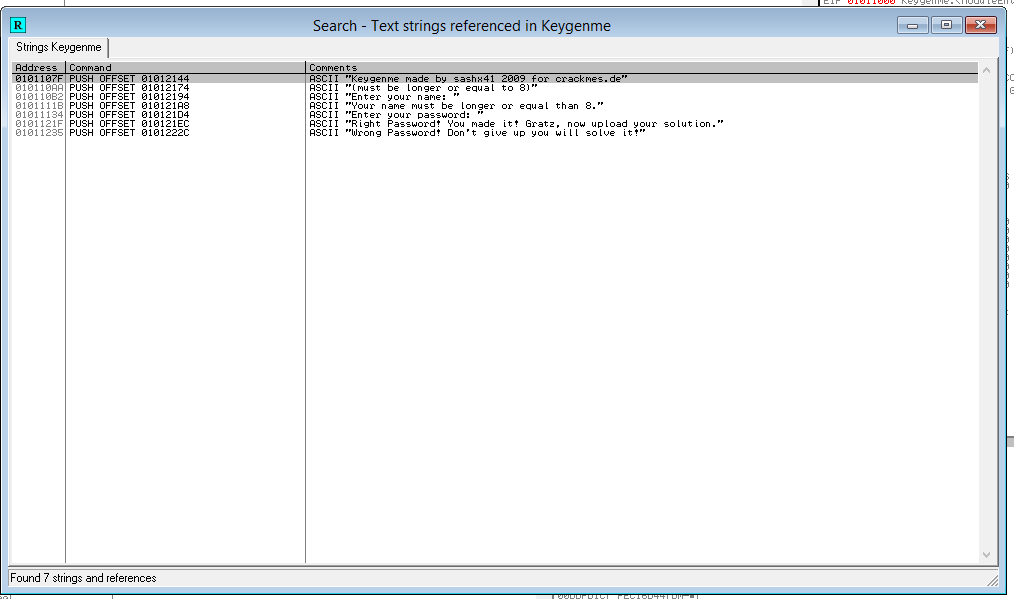The width and height of the screenshot is (1014, 599).
Task: Select the 'Enter your password:' string
Action: point(396,115)
